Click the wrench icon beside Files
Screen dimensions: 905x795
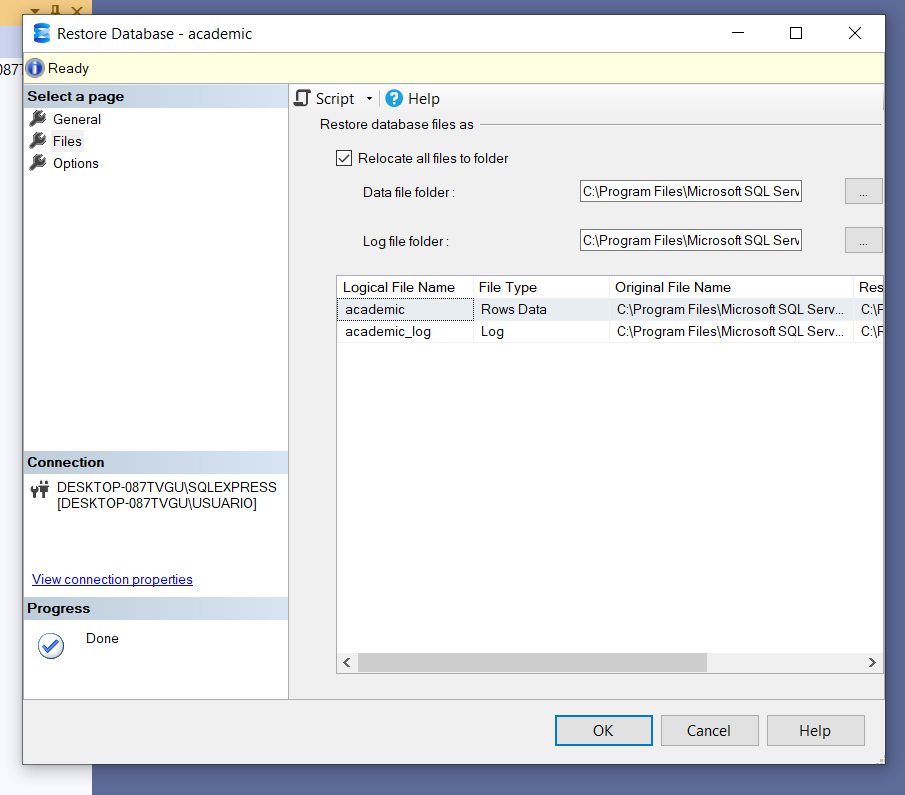[x=38, y=140]
